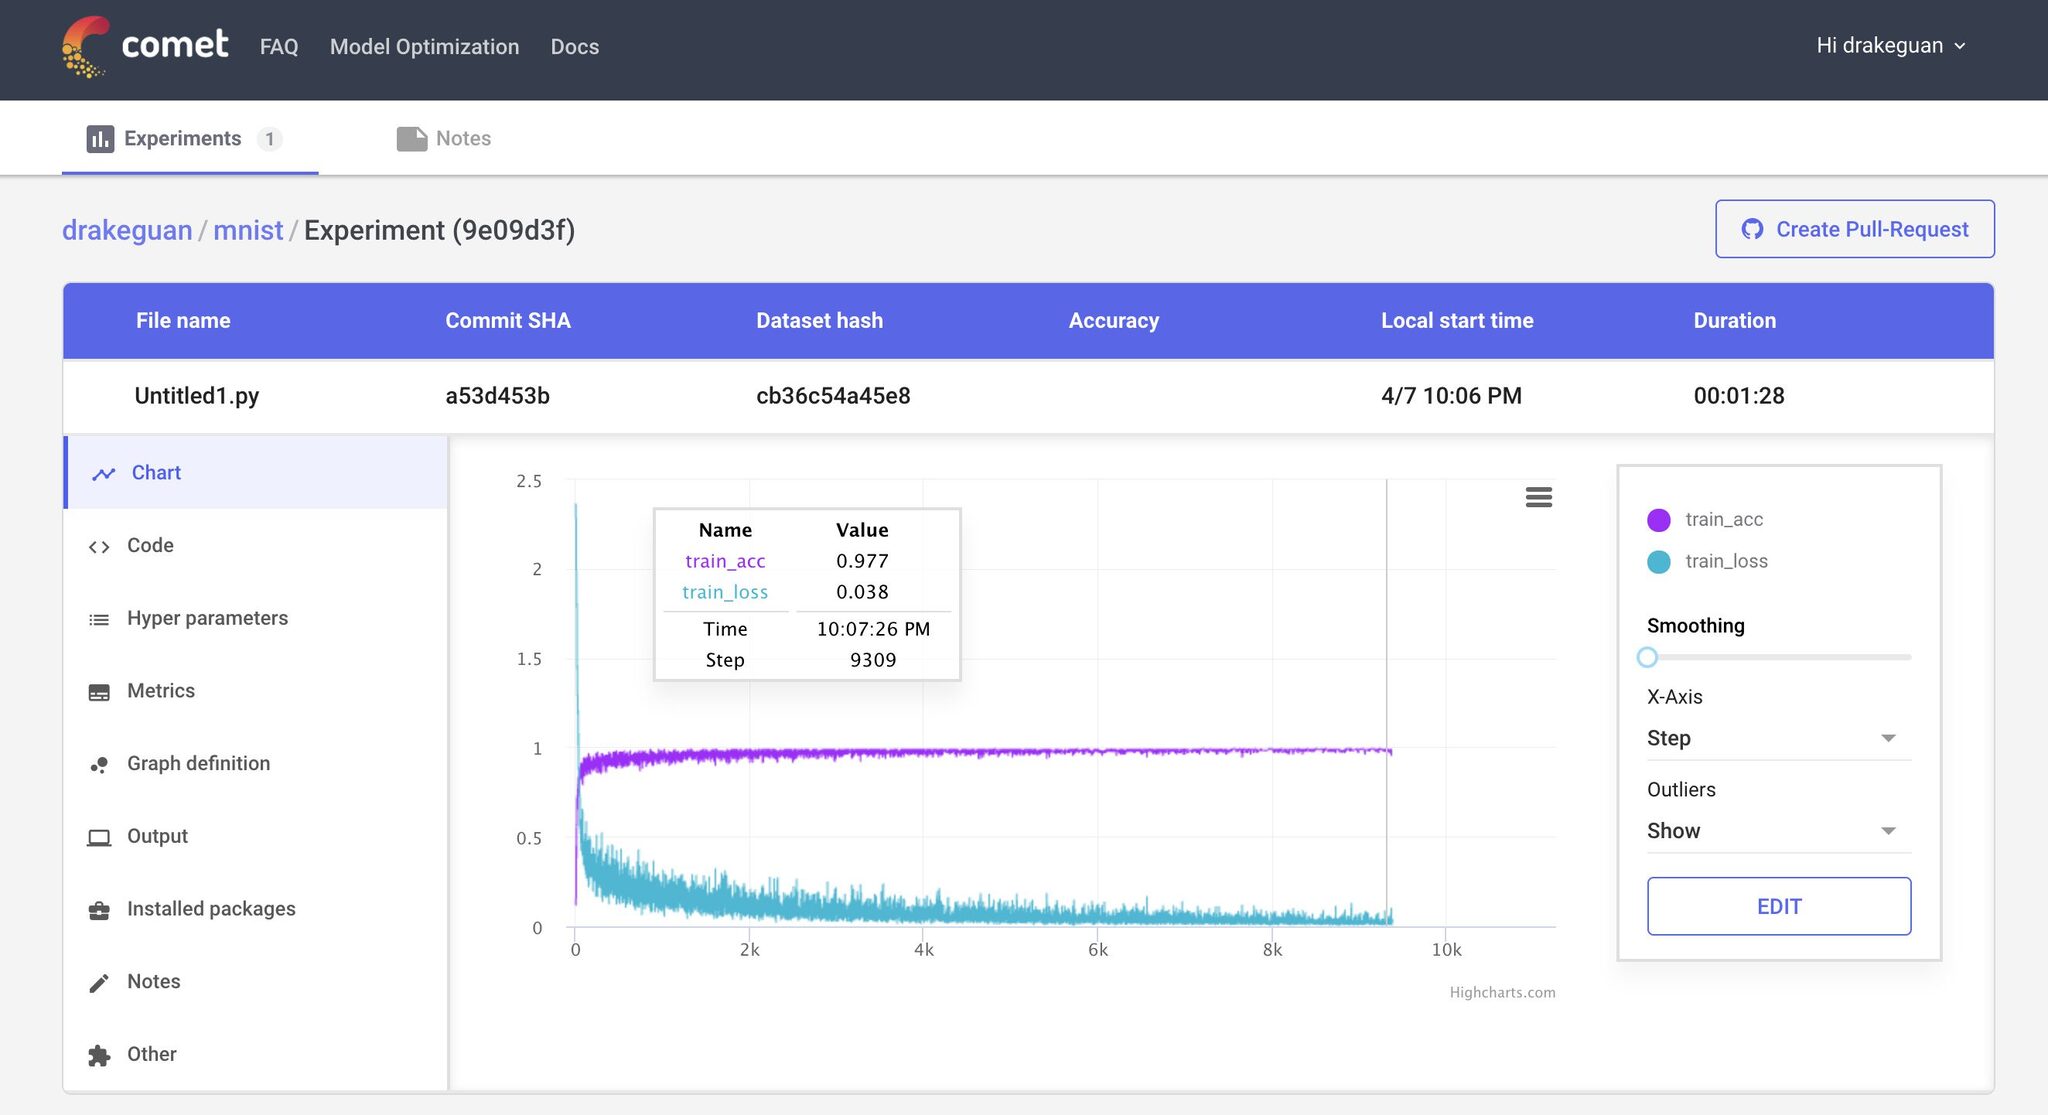This screenshot has height=1115, width=2048.
Task: Click the Graph definition icon
Action: [99, 764]
